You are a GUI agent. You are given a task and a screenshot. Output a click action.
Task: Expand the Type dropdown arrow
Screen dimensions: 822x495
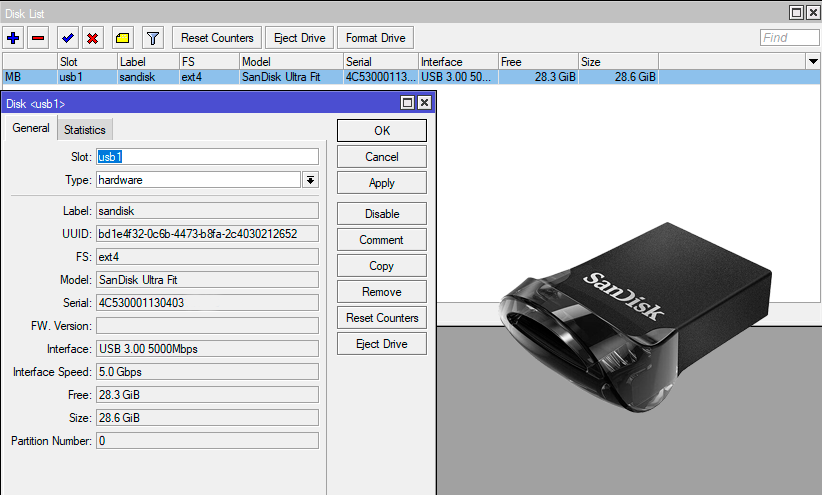310,180
